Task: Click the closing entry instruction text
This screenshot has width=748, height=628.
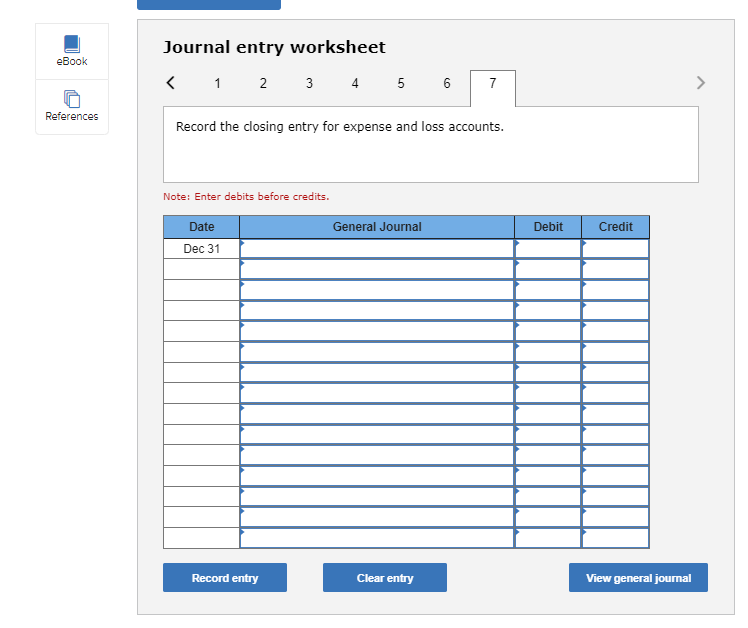Action: 340,126
